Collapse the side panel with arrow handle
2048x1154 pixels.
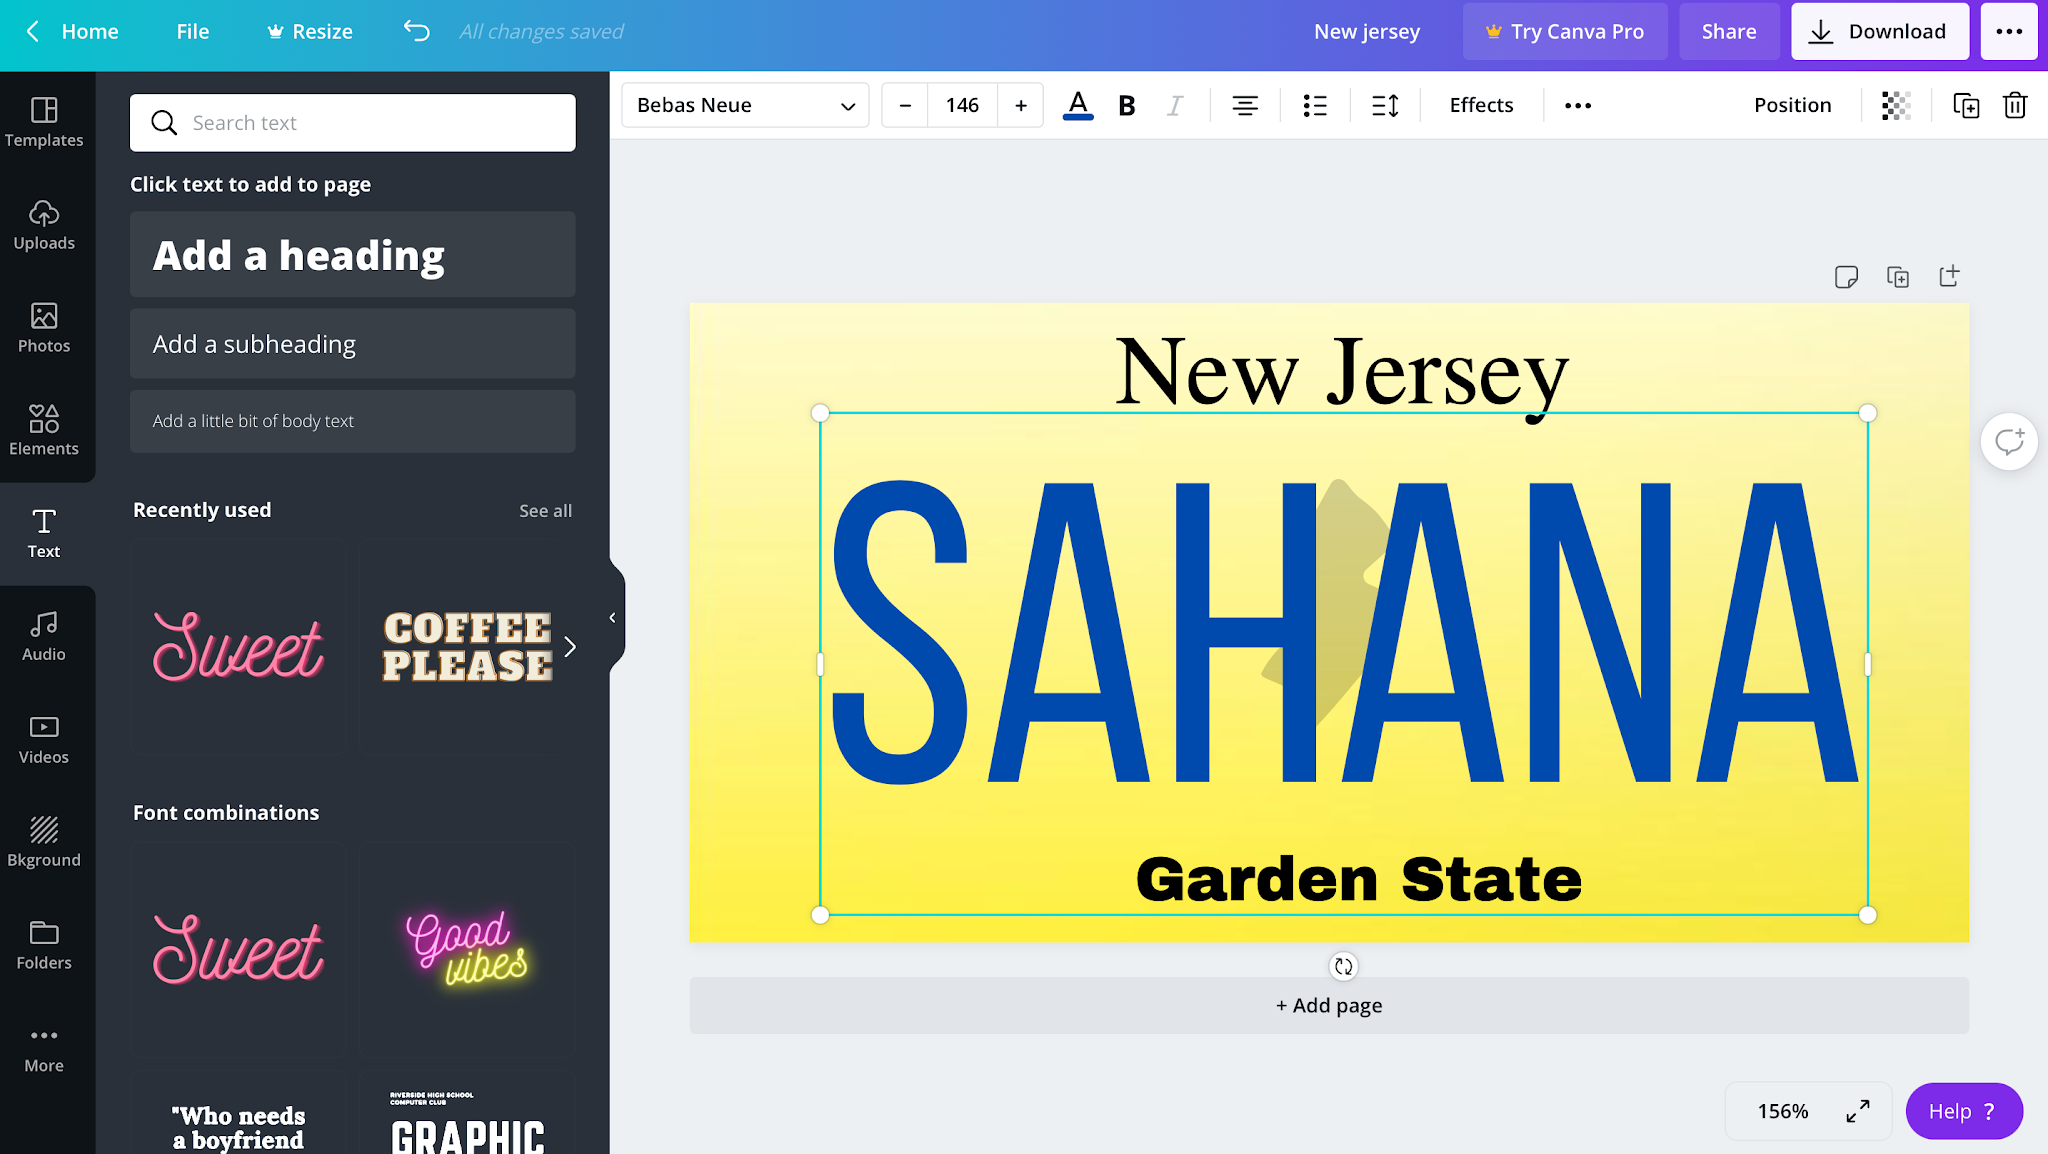(x=613, y=618)
